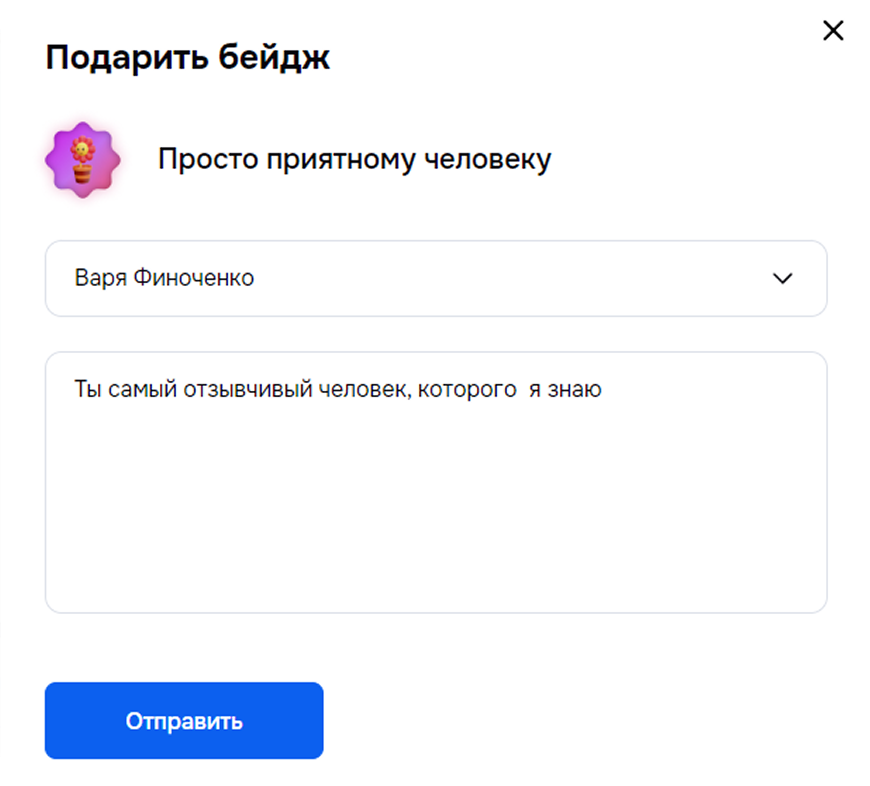870x786 pixels.
Task: Click the Просто приятному человеку badge label
Action: click(354, 160)
